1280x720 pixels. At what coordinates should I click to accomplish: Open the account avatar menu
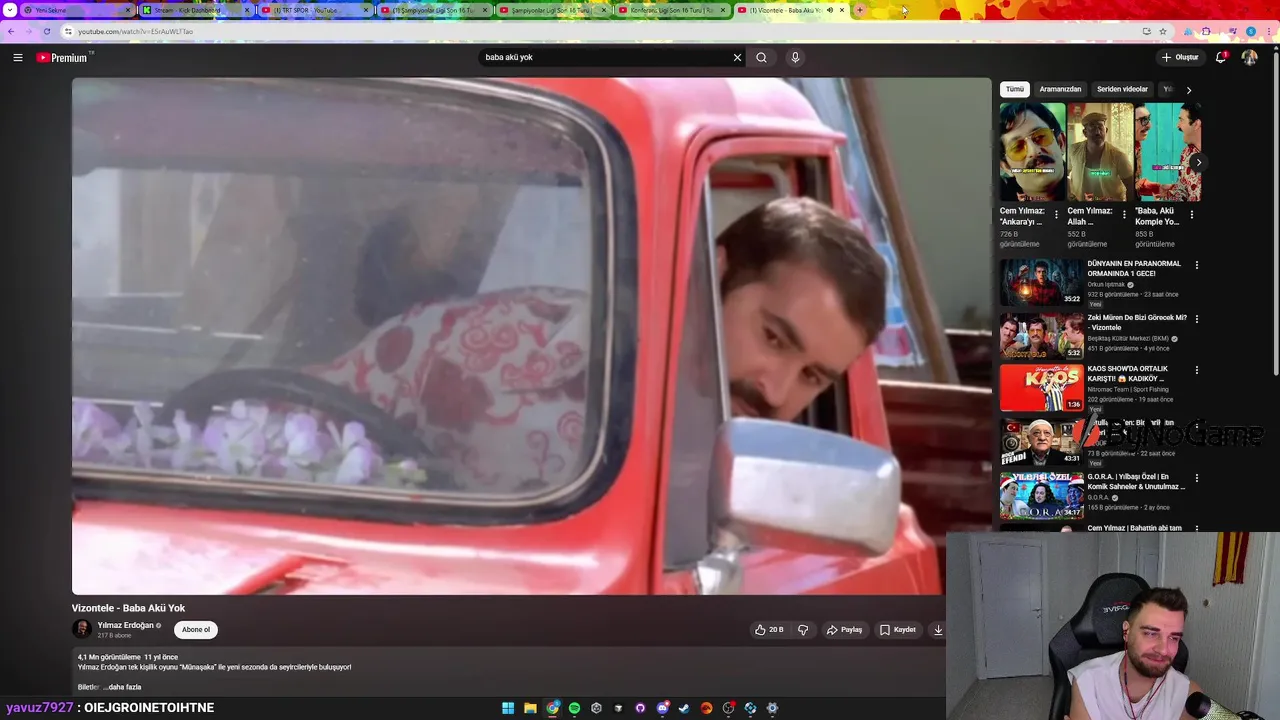coord(1249,57)
